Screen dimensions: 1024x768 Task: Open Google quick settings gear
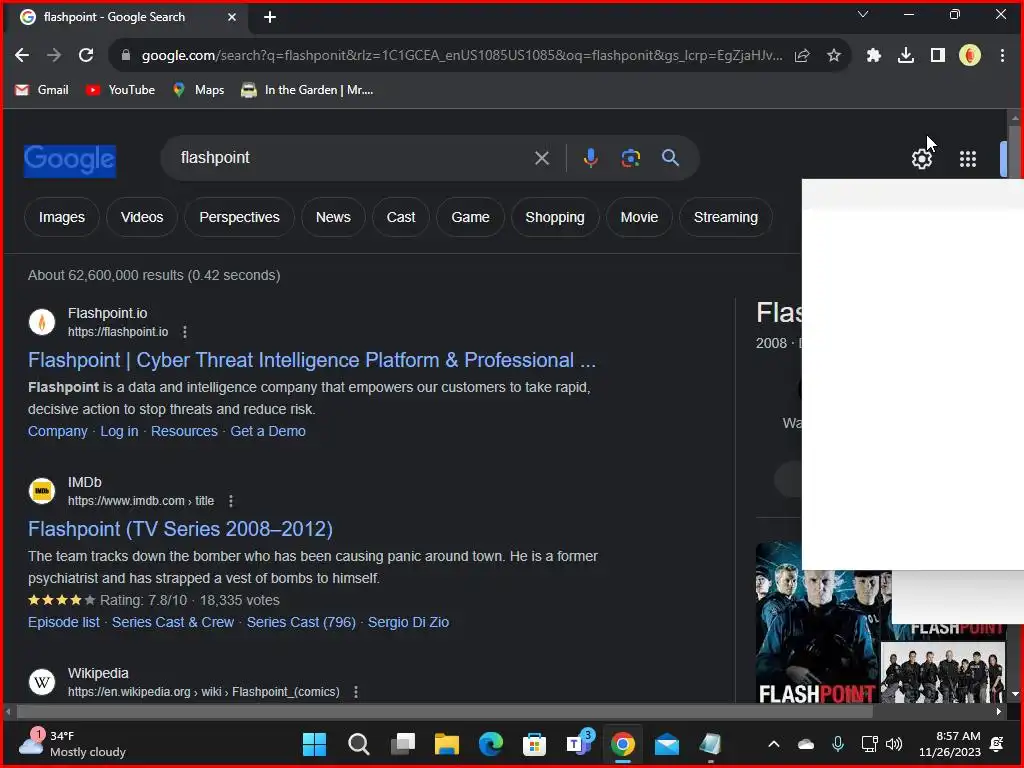[x=921, y=159]
